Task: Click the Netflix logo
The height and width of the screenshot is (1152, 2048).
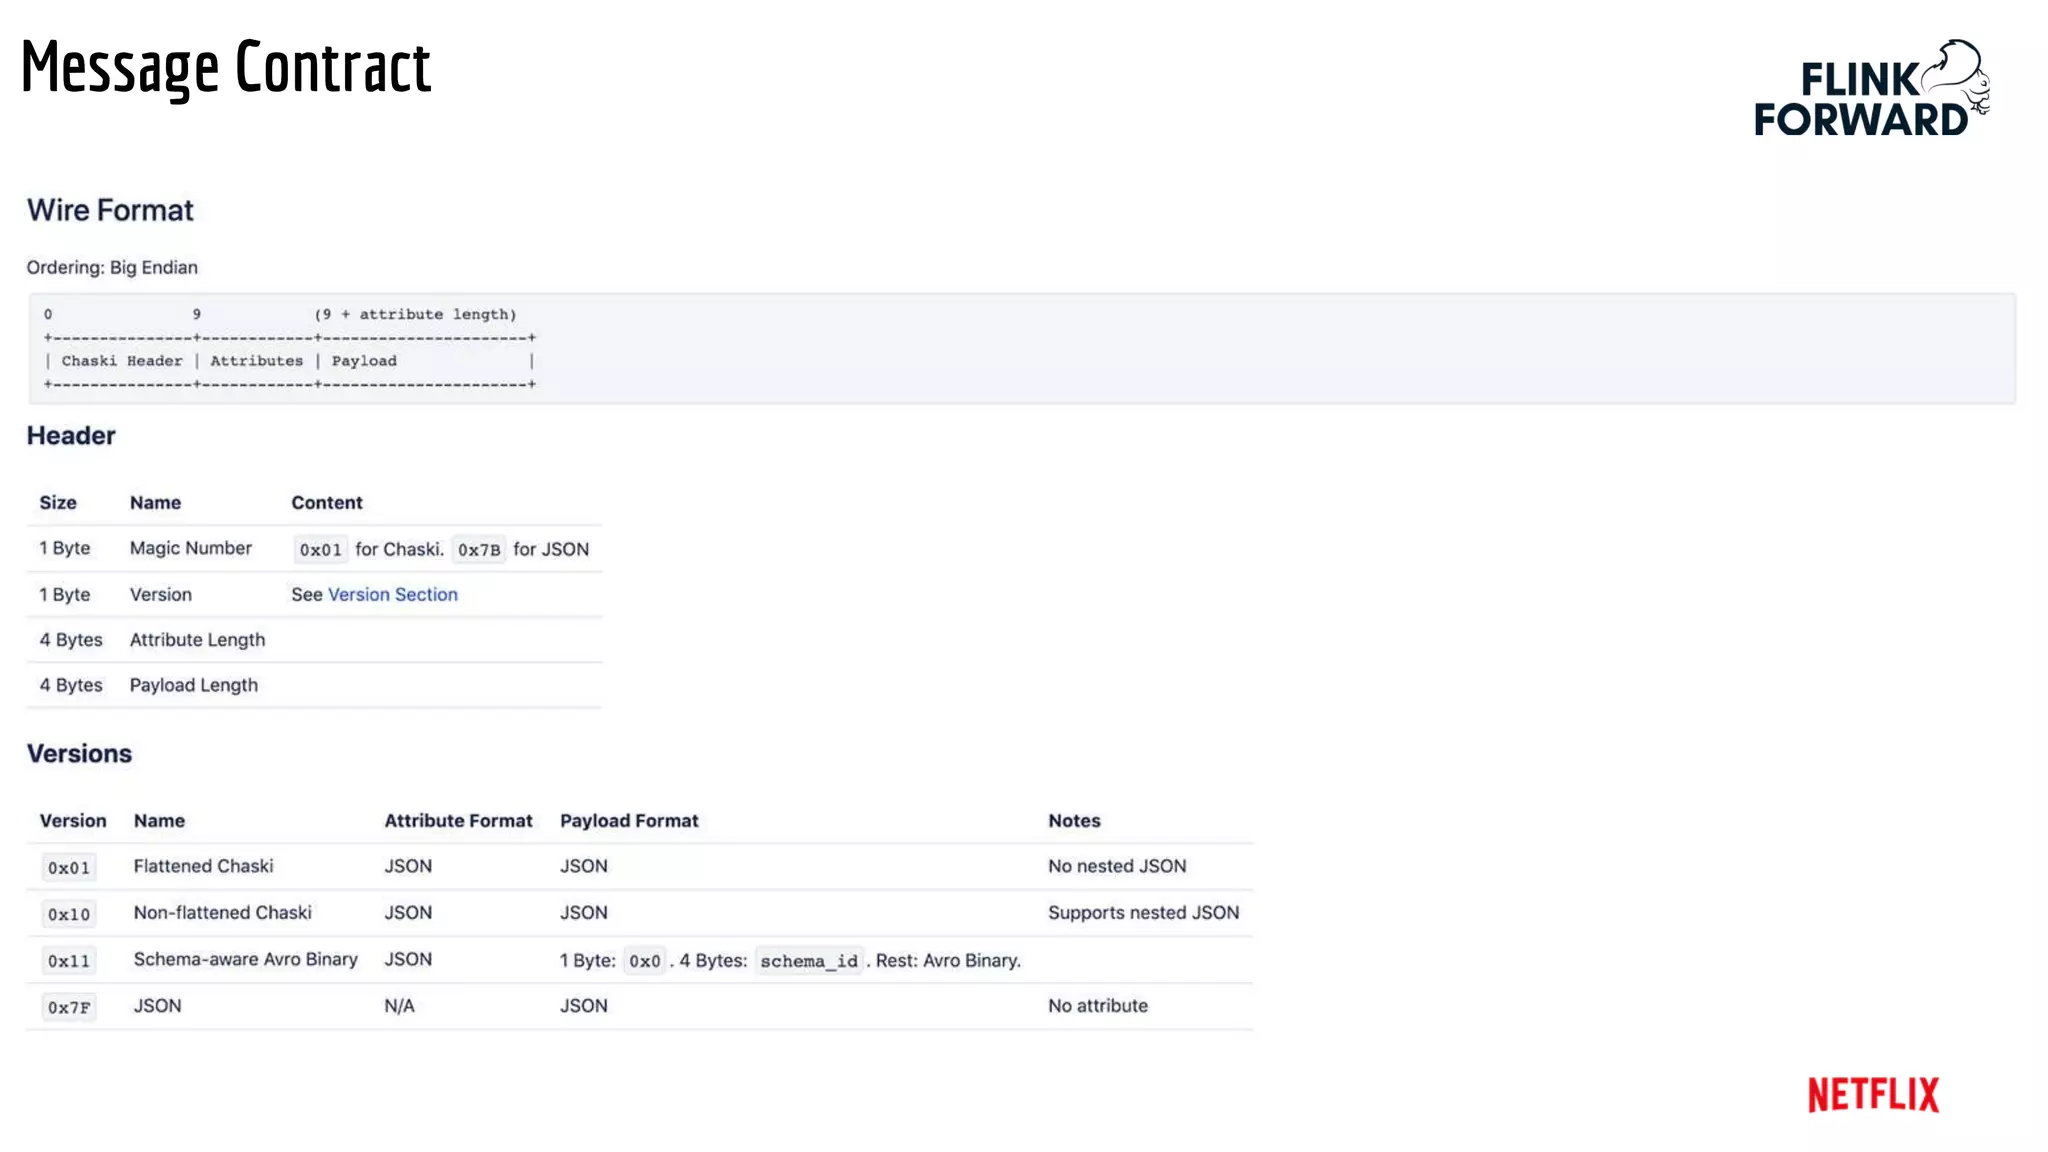Action: pos(1872,1095)
